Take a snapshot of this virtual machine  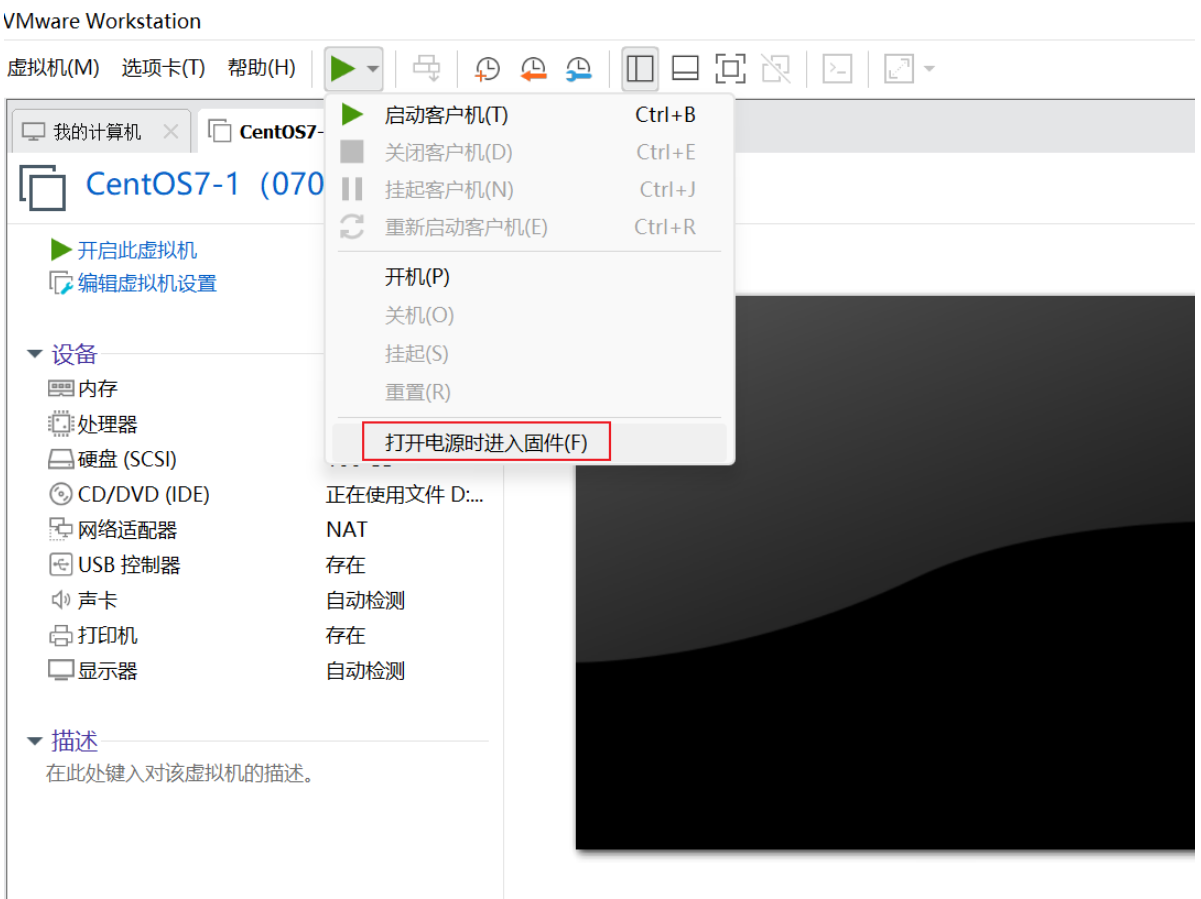click(487, 69)
